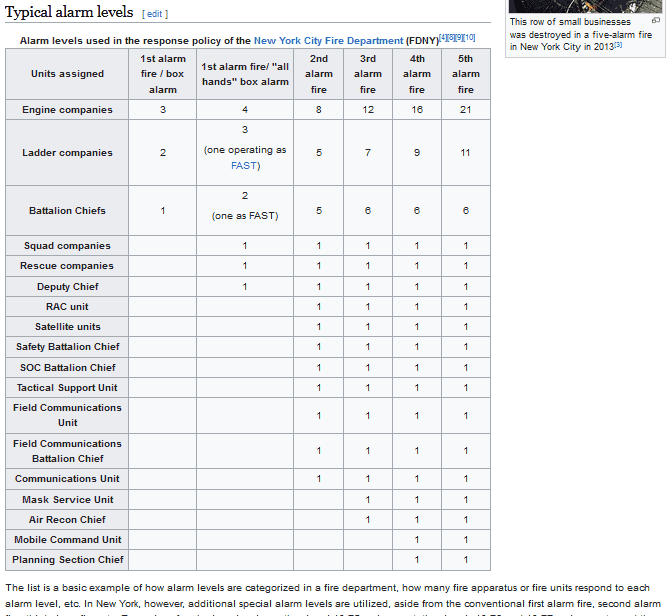Viewport: 669px width, 616px height.
Task: Click the 'Communications Unit' row header
Action: coord(67,479)
